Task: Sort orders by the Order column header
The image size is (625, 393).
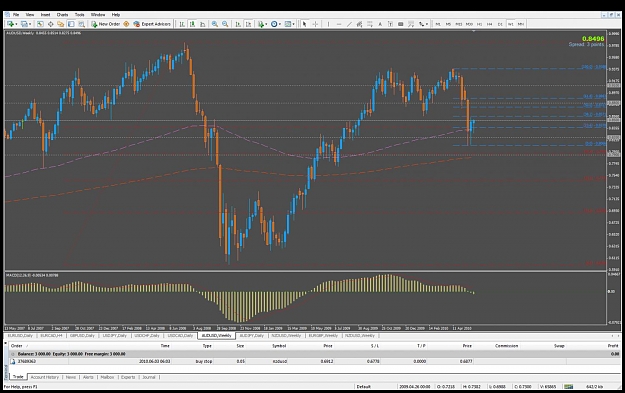Action: (16, 346)
